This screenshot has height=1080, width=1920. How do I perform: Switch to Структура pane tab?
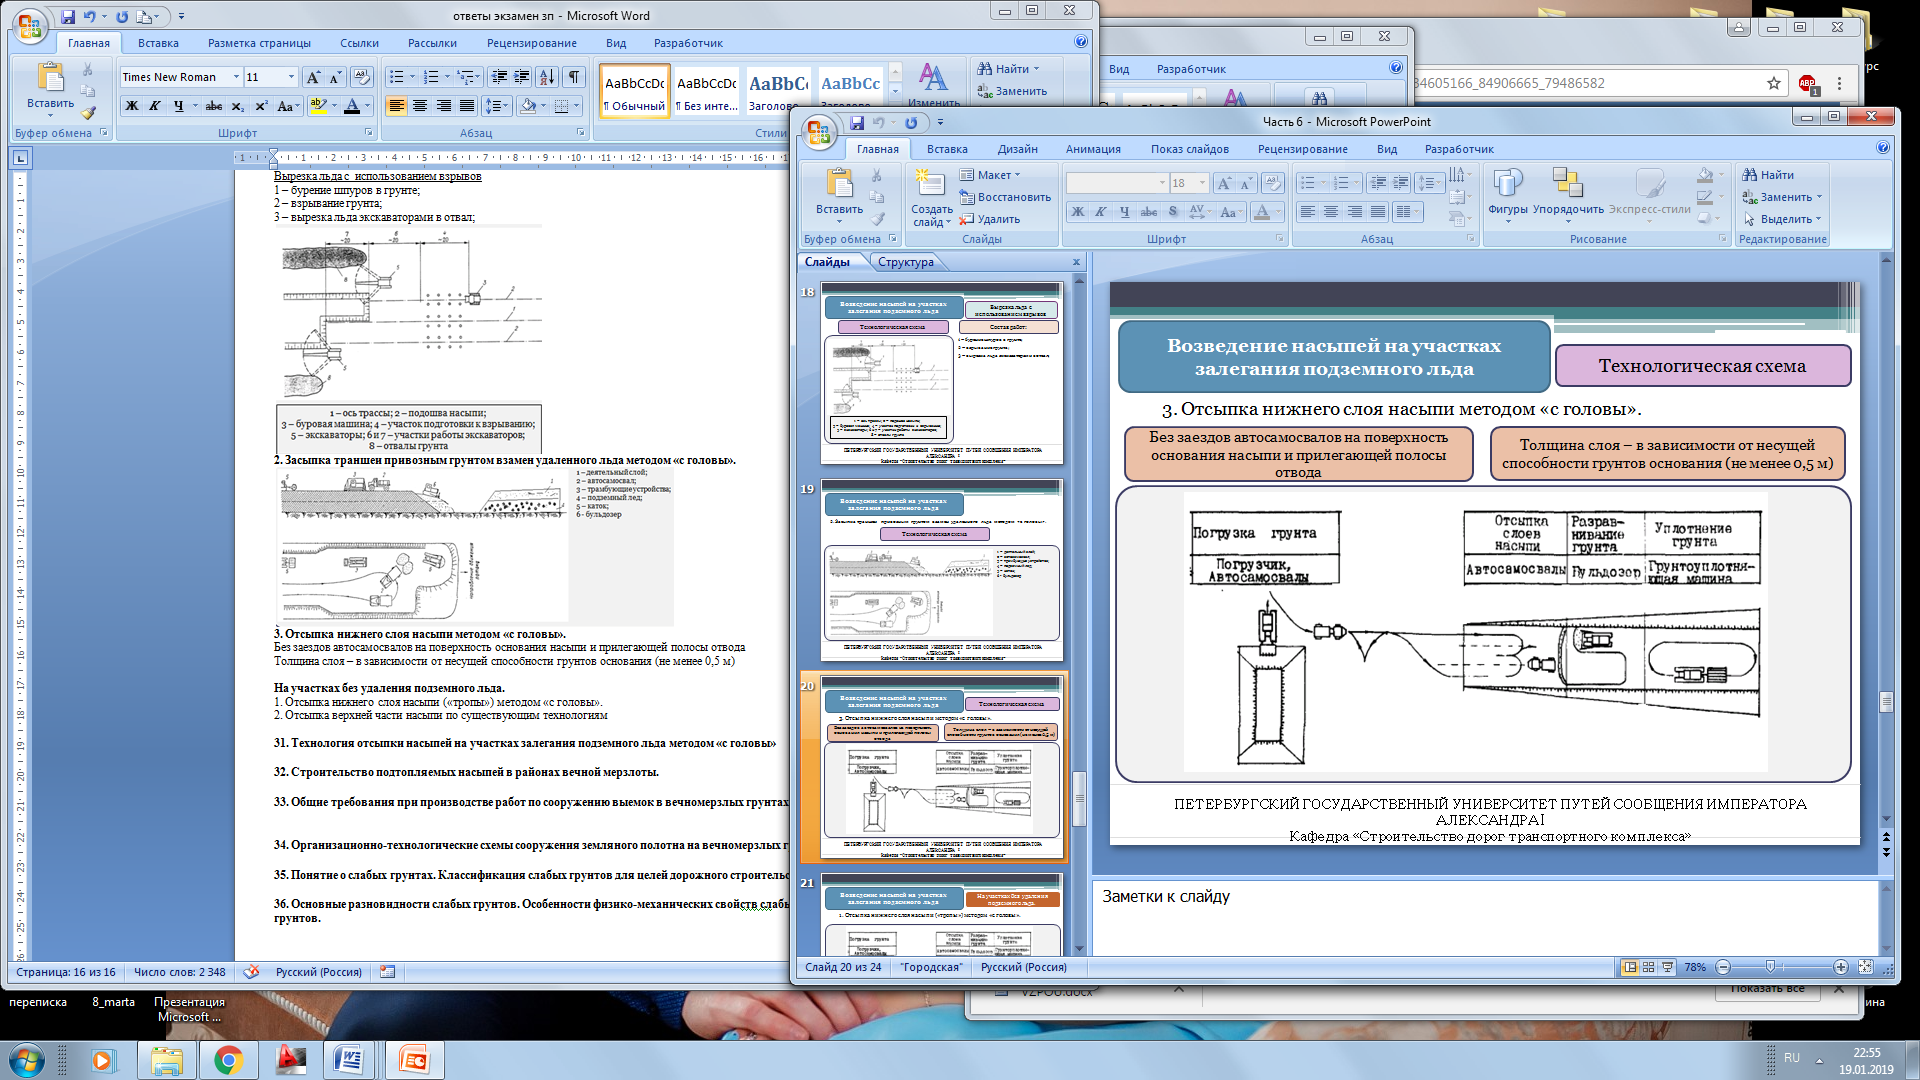pos(906,262)
